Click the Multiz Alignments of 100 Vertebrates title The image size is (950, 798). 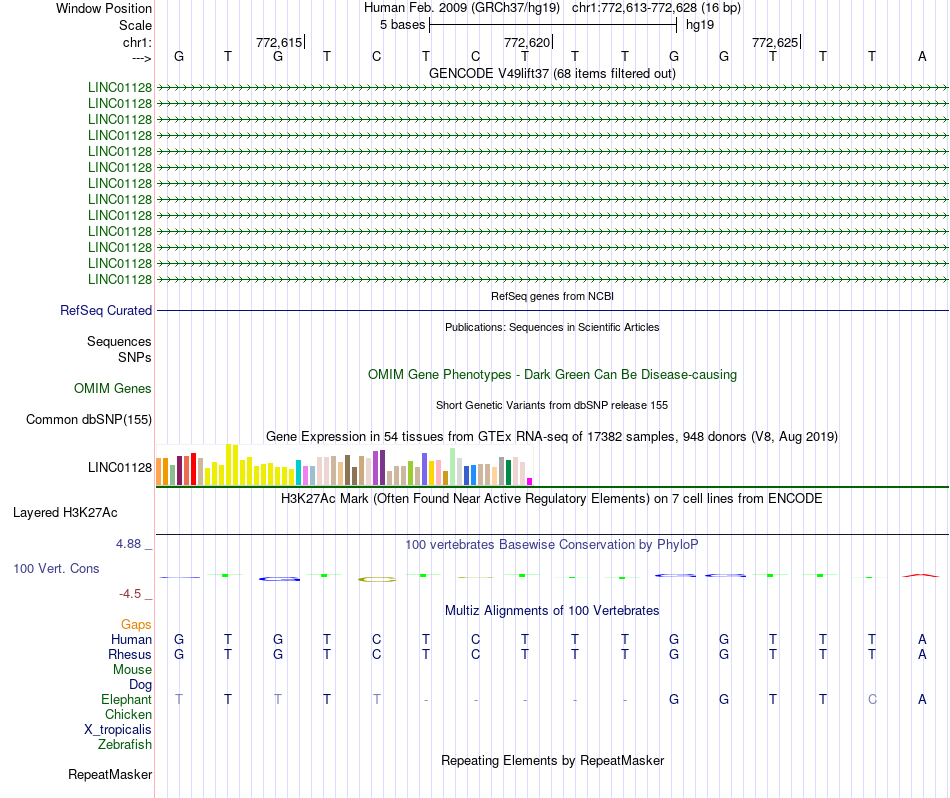point(552,610)
